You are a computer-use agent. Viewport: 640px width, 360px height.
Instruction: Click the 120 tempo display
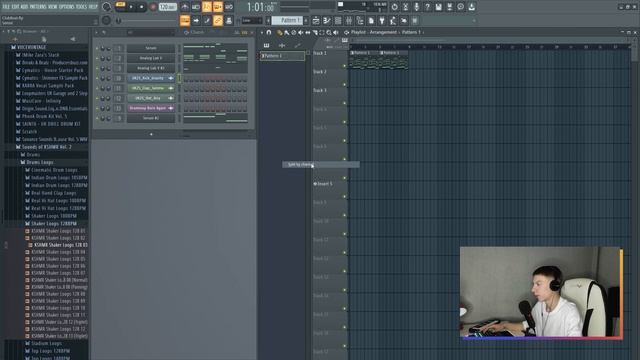point(168,7)
